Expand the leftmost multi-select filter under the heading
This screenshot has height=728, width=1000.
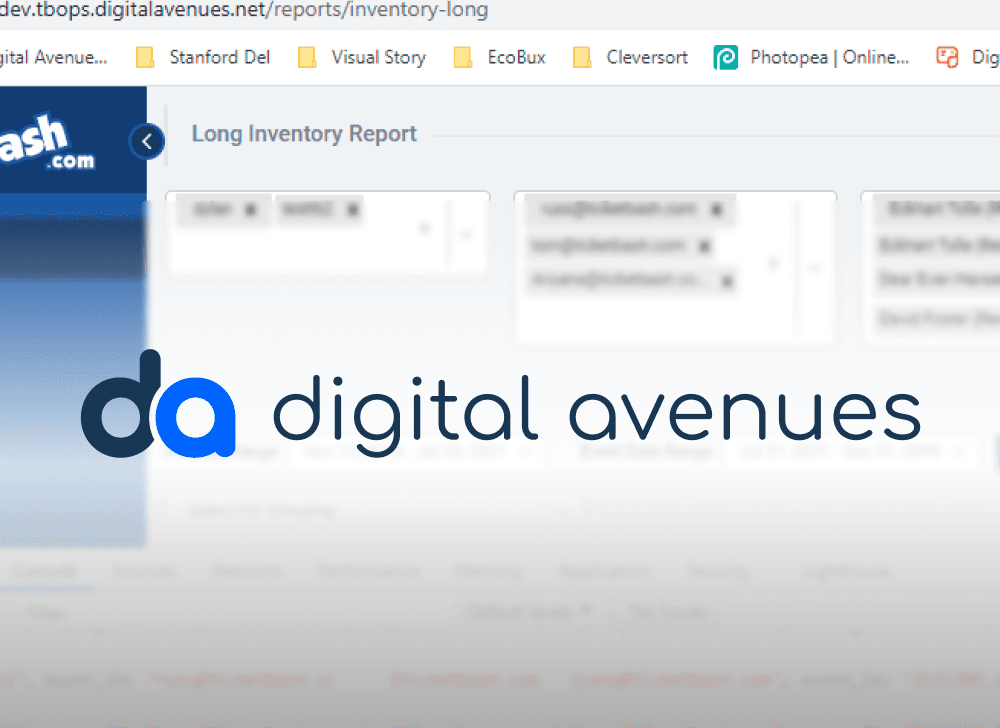pyautogui.click(x=466, y=235)
